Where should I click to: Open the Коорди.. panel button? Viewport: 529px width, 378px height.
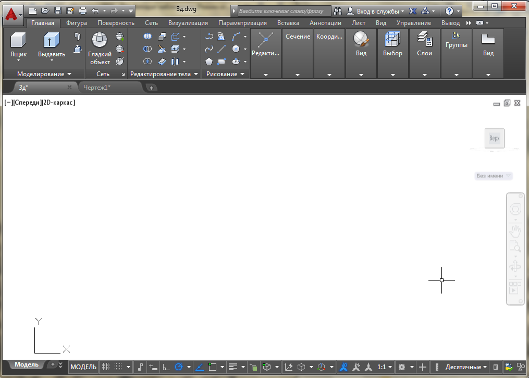pos(329,53)
